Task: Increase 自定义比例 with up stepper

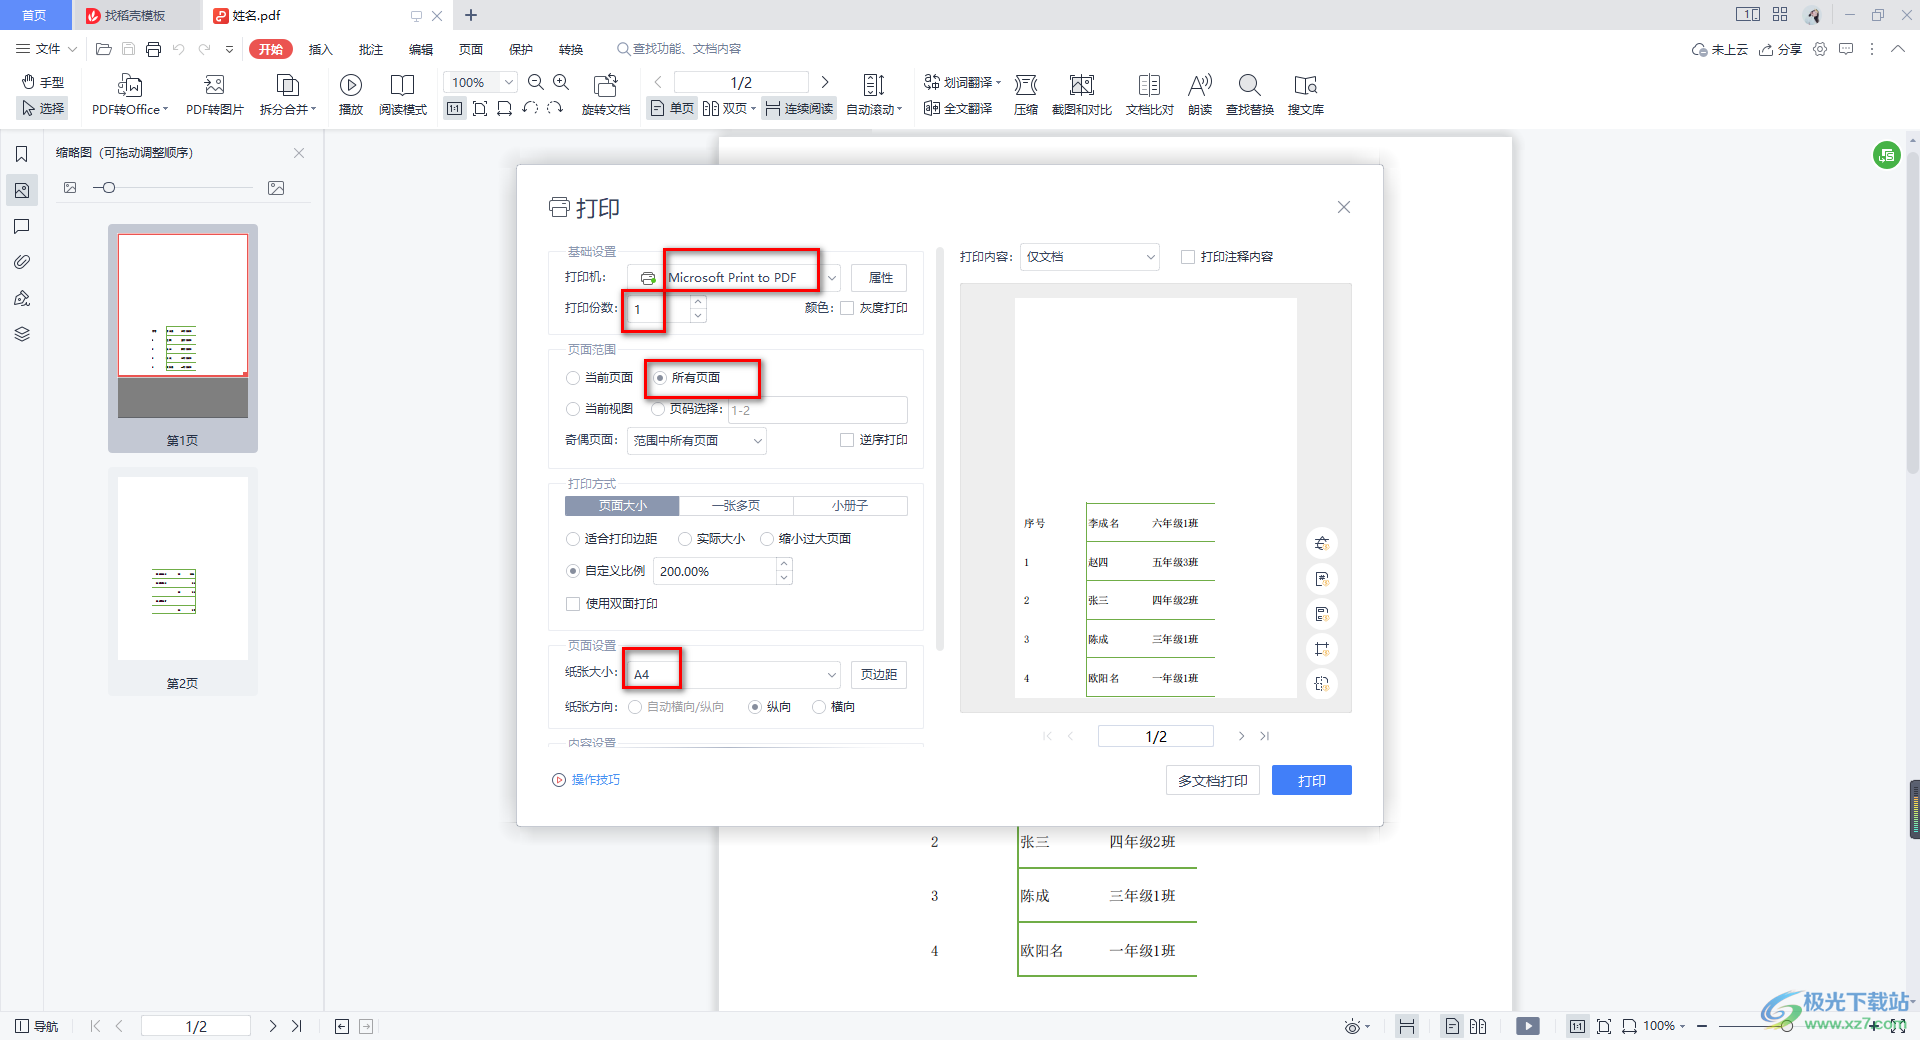Action: [x=784, y=565]
